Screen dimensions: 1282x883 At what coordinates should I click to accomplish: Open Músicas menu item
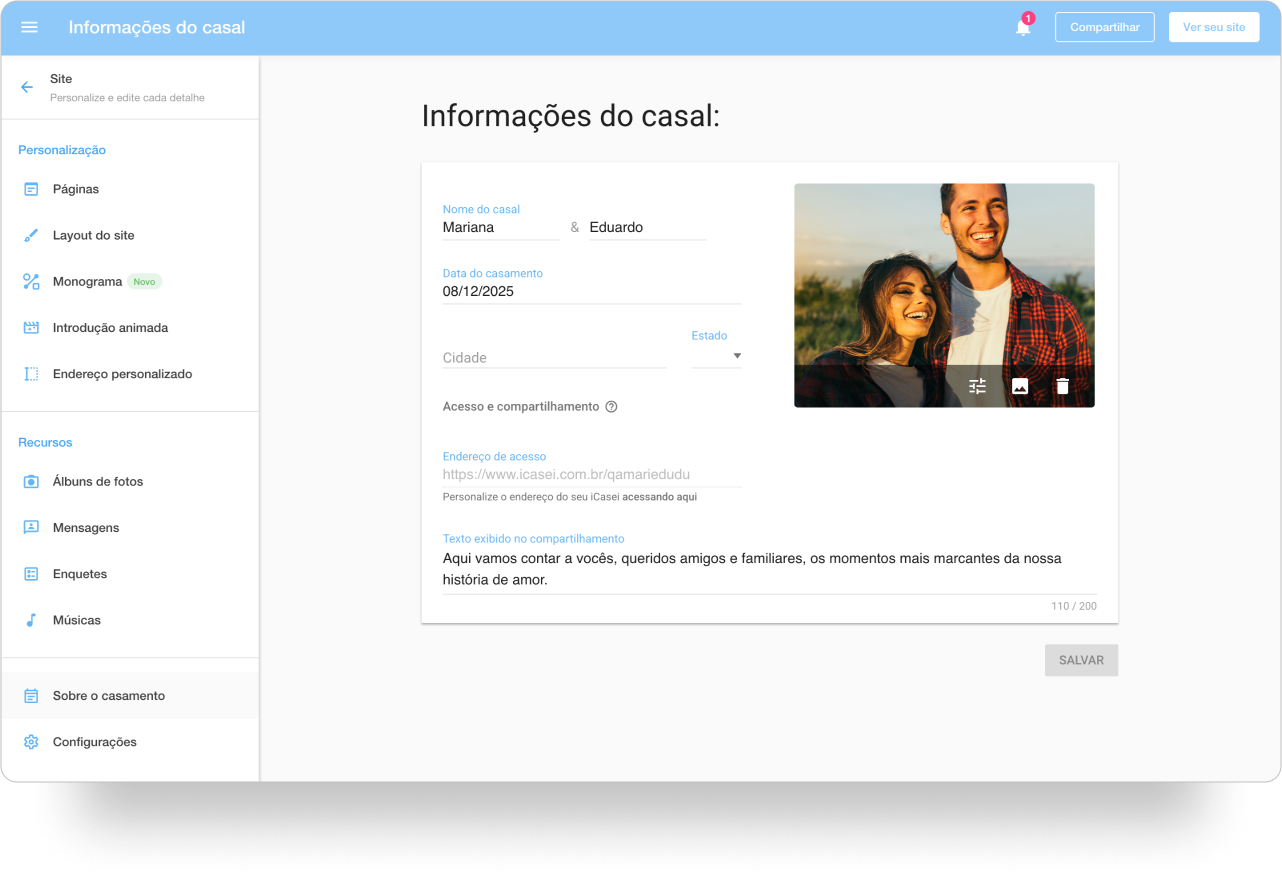[x=130, y=620]
